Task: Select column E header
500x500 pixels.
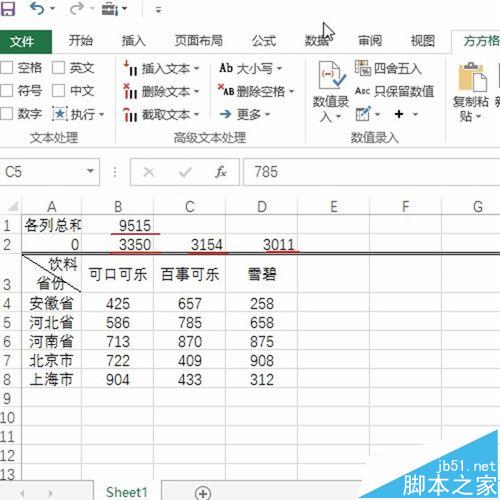Action: click(334, 207)
